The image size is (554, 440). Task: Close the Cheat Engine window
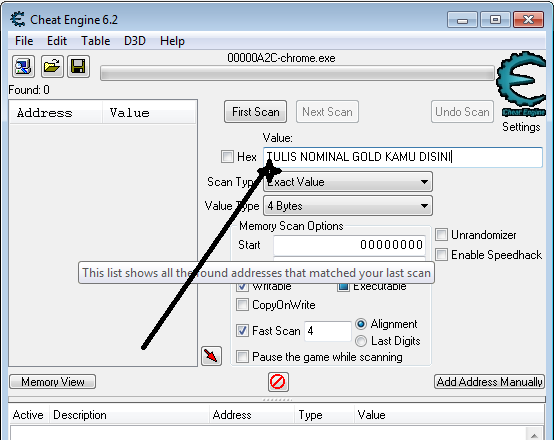point(529,19)
